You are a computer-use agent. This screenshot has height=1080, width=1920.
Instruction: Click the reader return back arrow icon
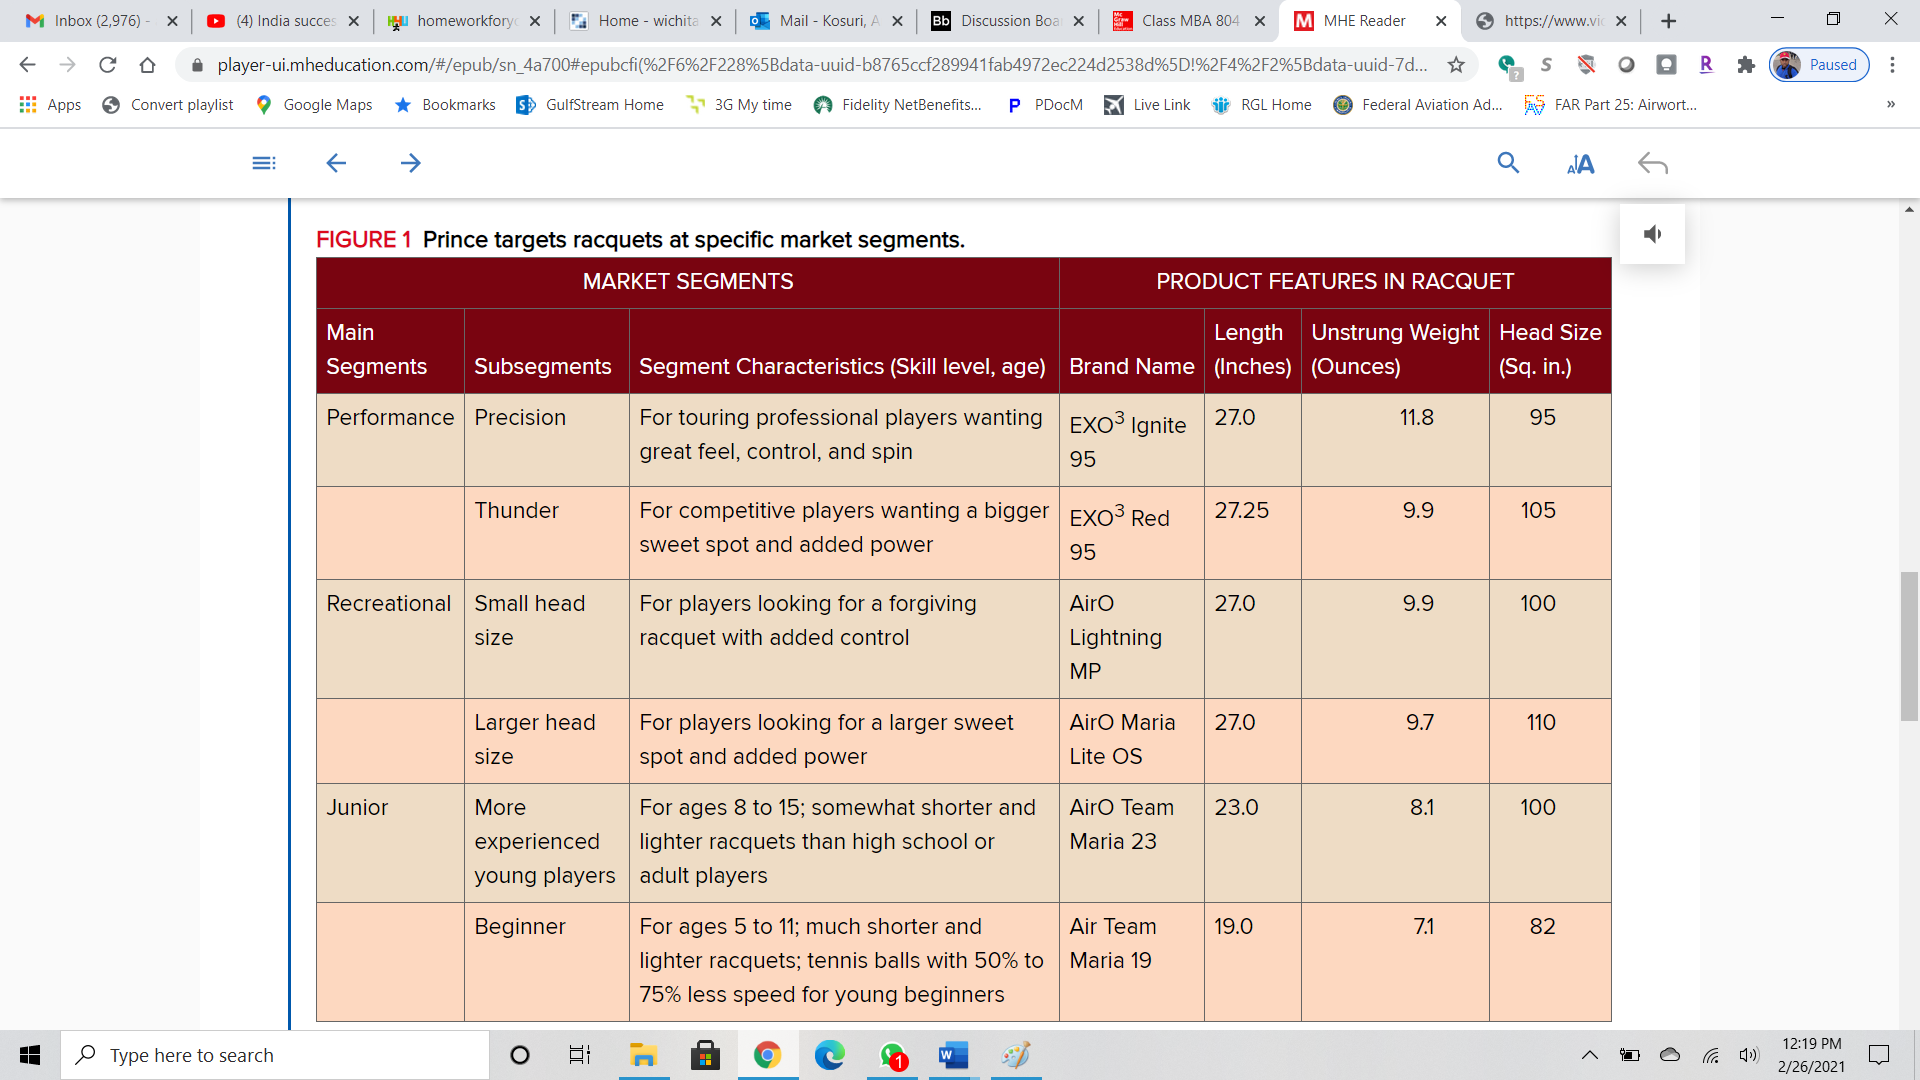point(1653,163)
